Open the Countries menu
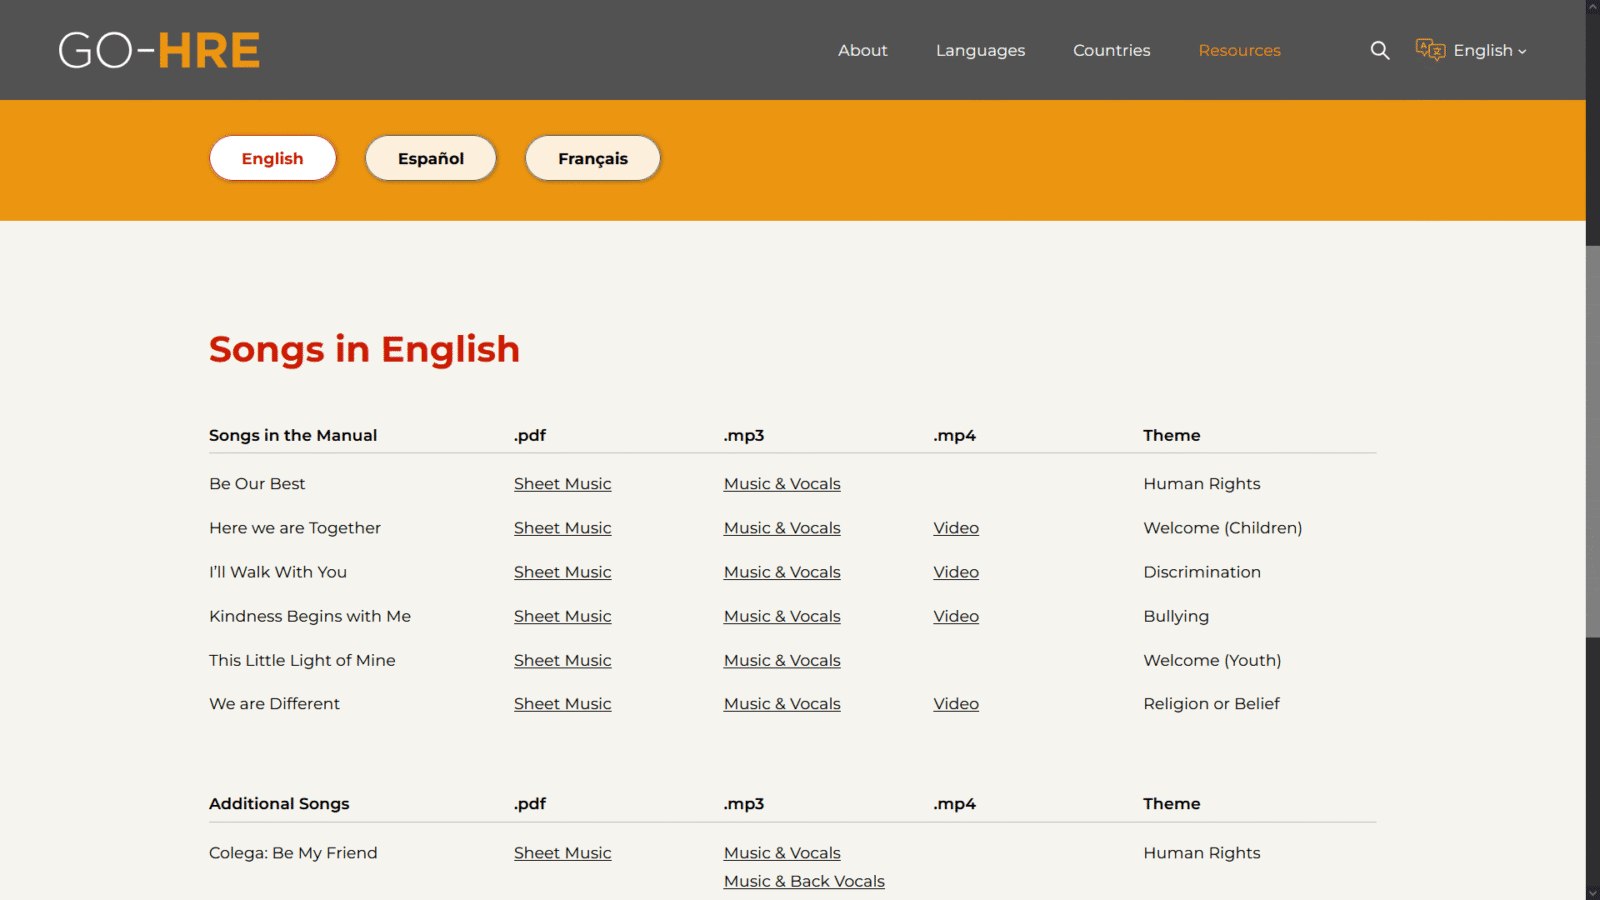 click(x=1111, y=50)
